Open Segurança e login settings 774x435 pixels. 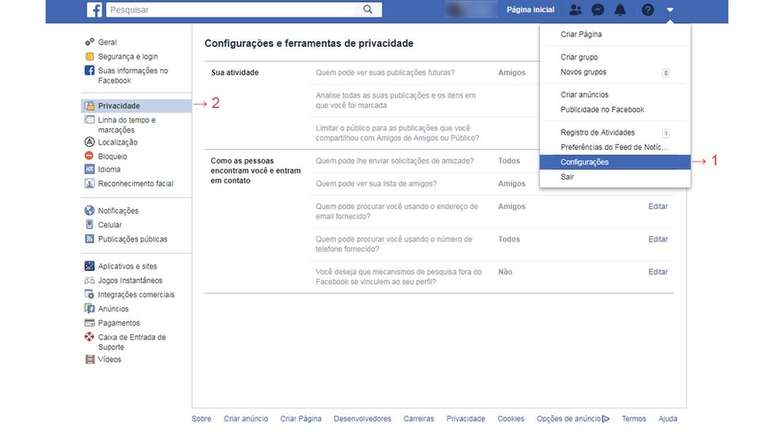click(x=128, y=57)
